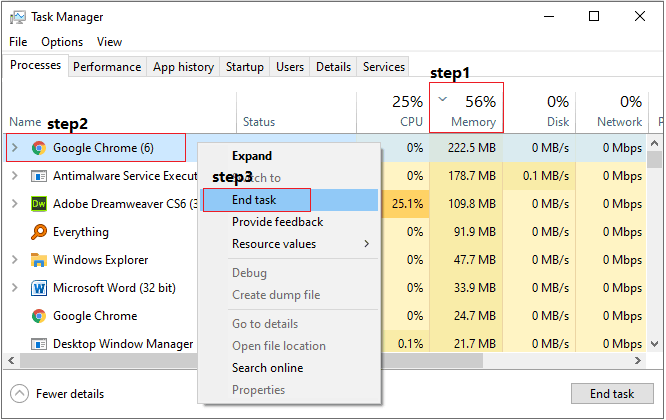The image size is (666, 420).
Task: Click the vertical scrollbar down arrow
Action: tap(655, 344)
